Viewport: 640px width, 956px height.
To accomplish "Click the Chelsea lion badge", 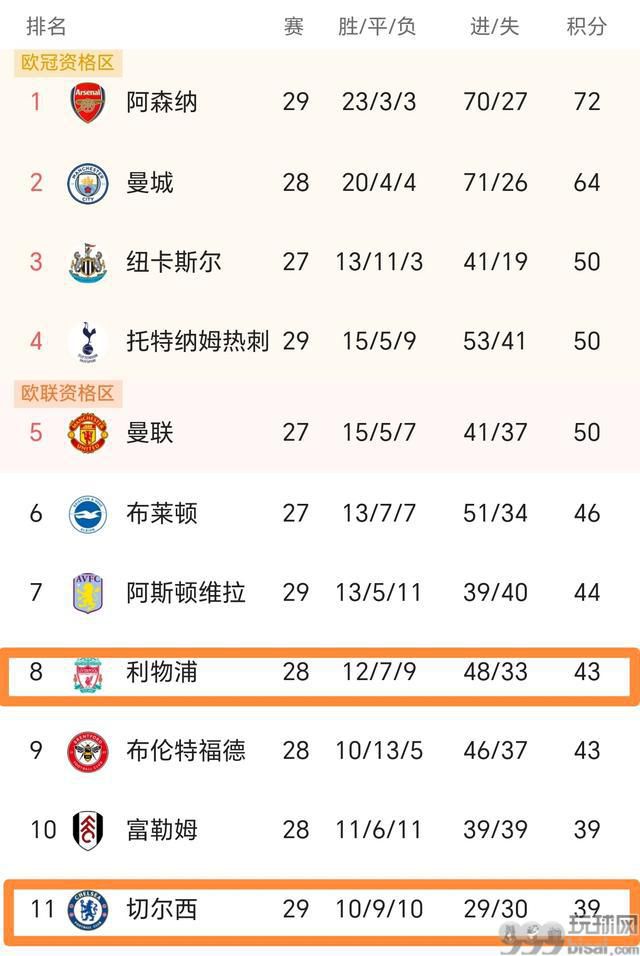I will point(88,910).
